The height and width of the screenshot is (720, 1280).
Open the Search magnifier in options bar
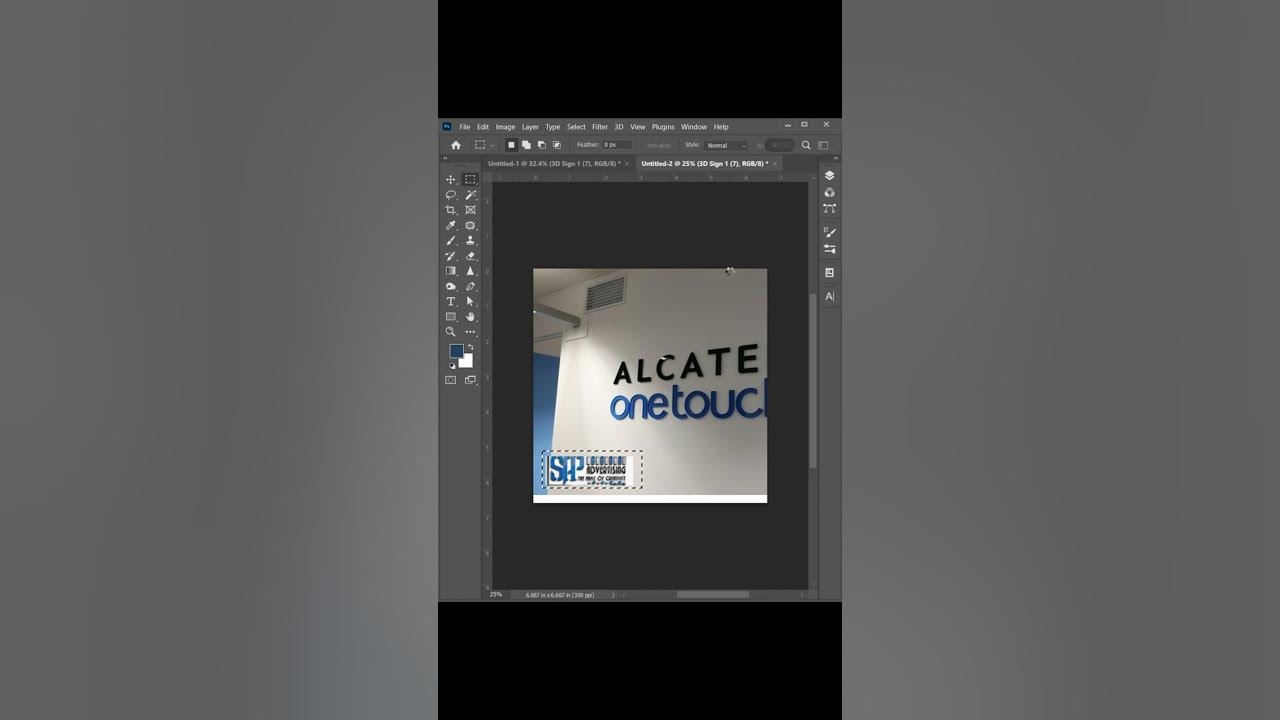[806, 145]
